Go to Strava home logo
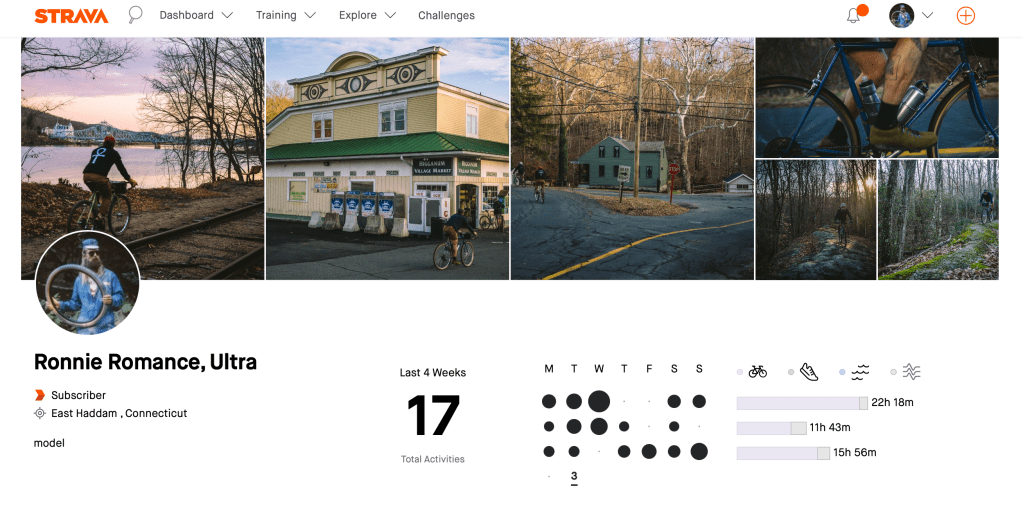Screen dimensions: 1023x507 tap(71, 16)
